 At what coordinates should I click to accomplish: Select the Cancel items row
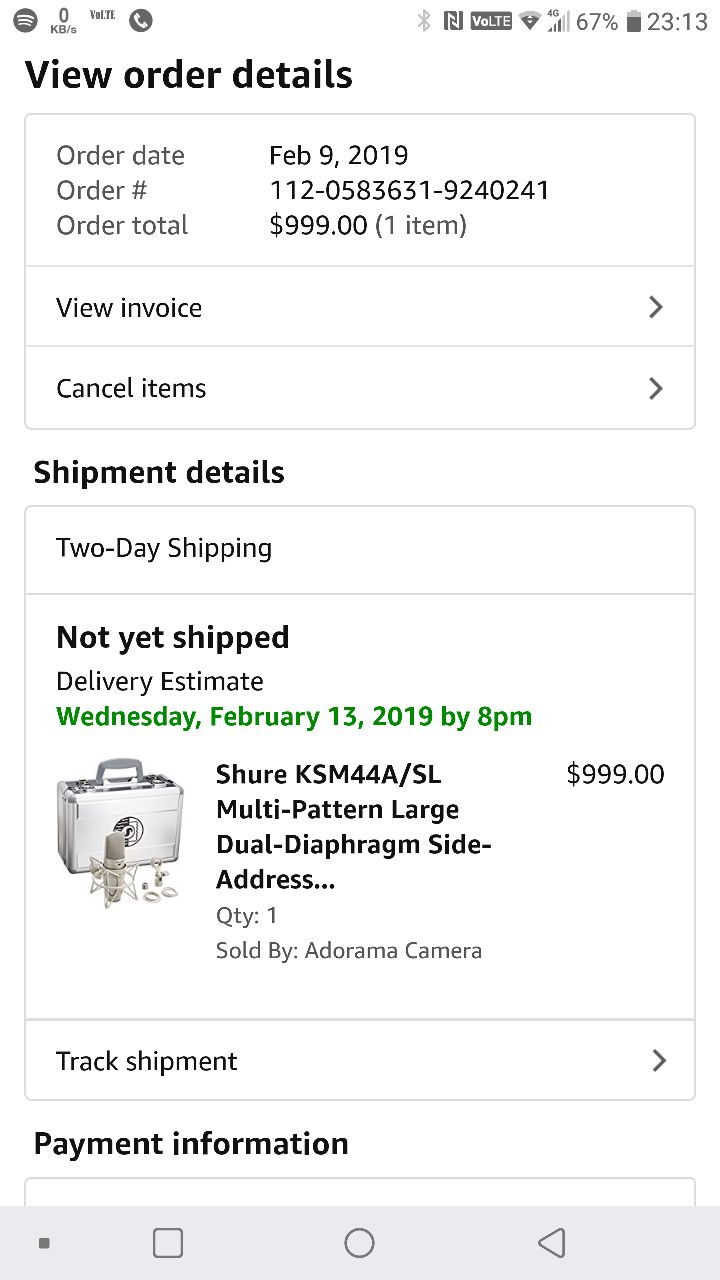(360, 388)
